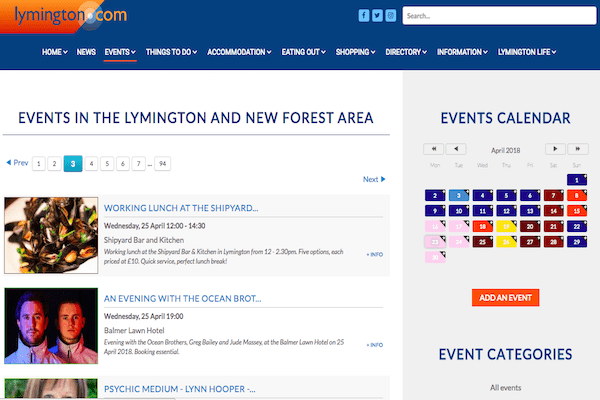Go to results page 6
The width and height of the screenshot is (600, 400).
[123, 164]
